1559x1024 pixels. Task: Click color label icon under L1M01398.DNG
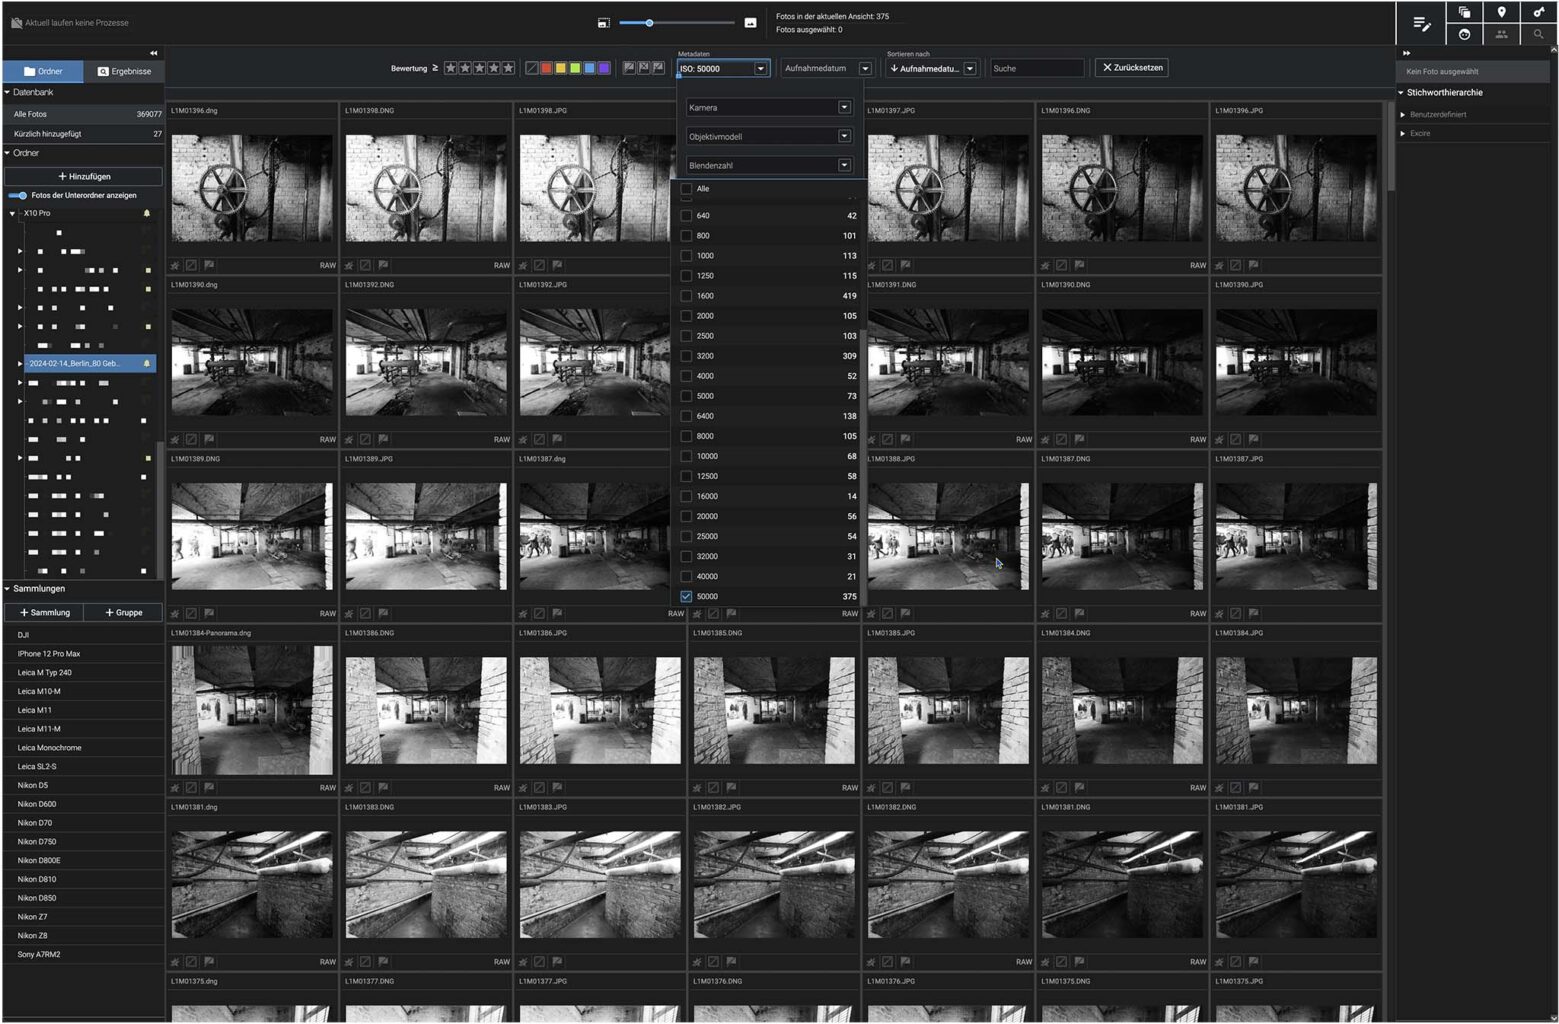tap(365, 265)
